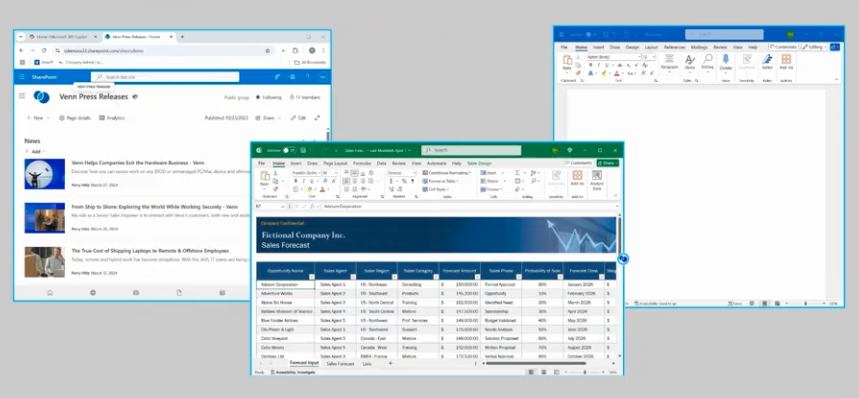This screenshot has width=859, height=398.
Task: Add new sheet with plus button
Action: point(390,363)
